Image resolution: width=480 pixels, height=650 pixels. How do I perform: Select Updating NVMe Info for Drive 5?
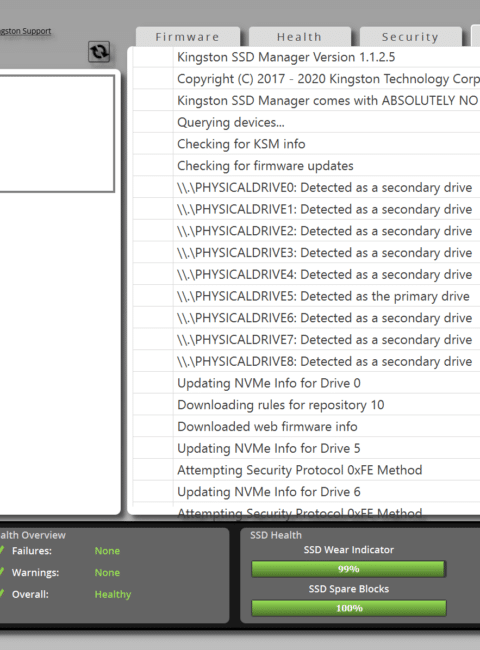click(306, 448)
